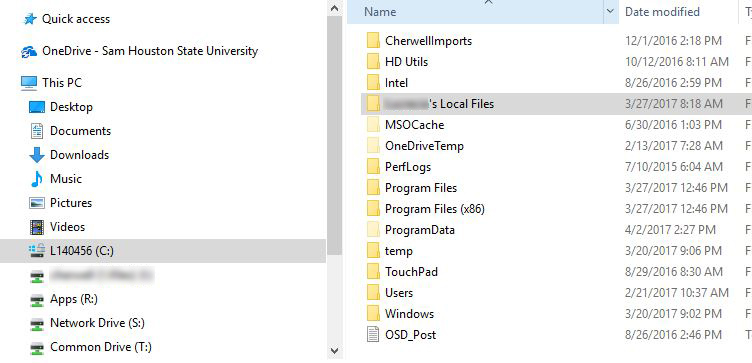Screen dimensions: 752x363
Task: Click the Intel folder icon
Action: (374, 83)
